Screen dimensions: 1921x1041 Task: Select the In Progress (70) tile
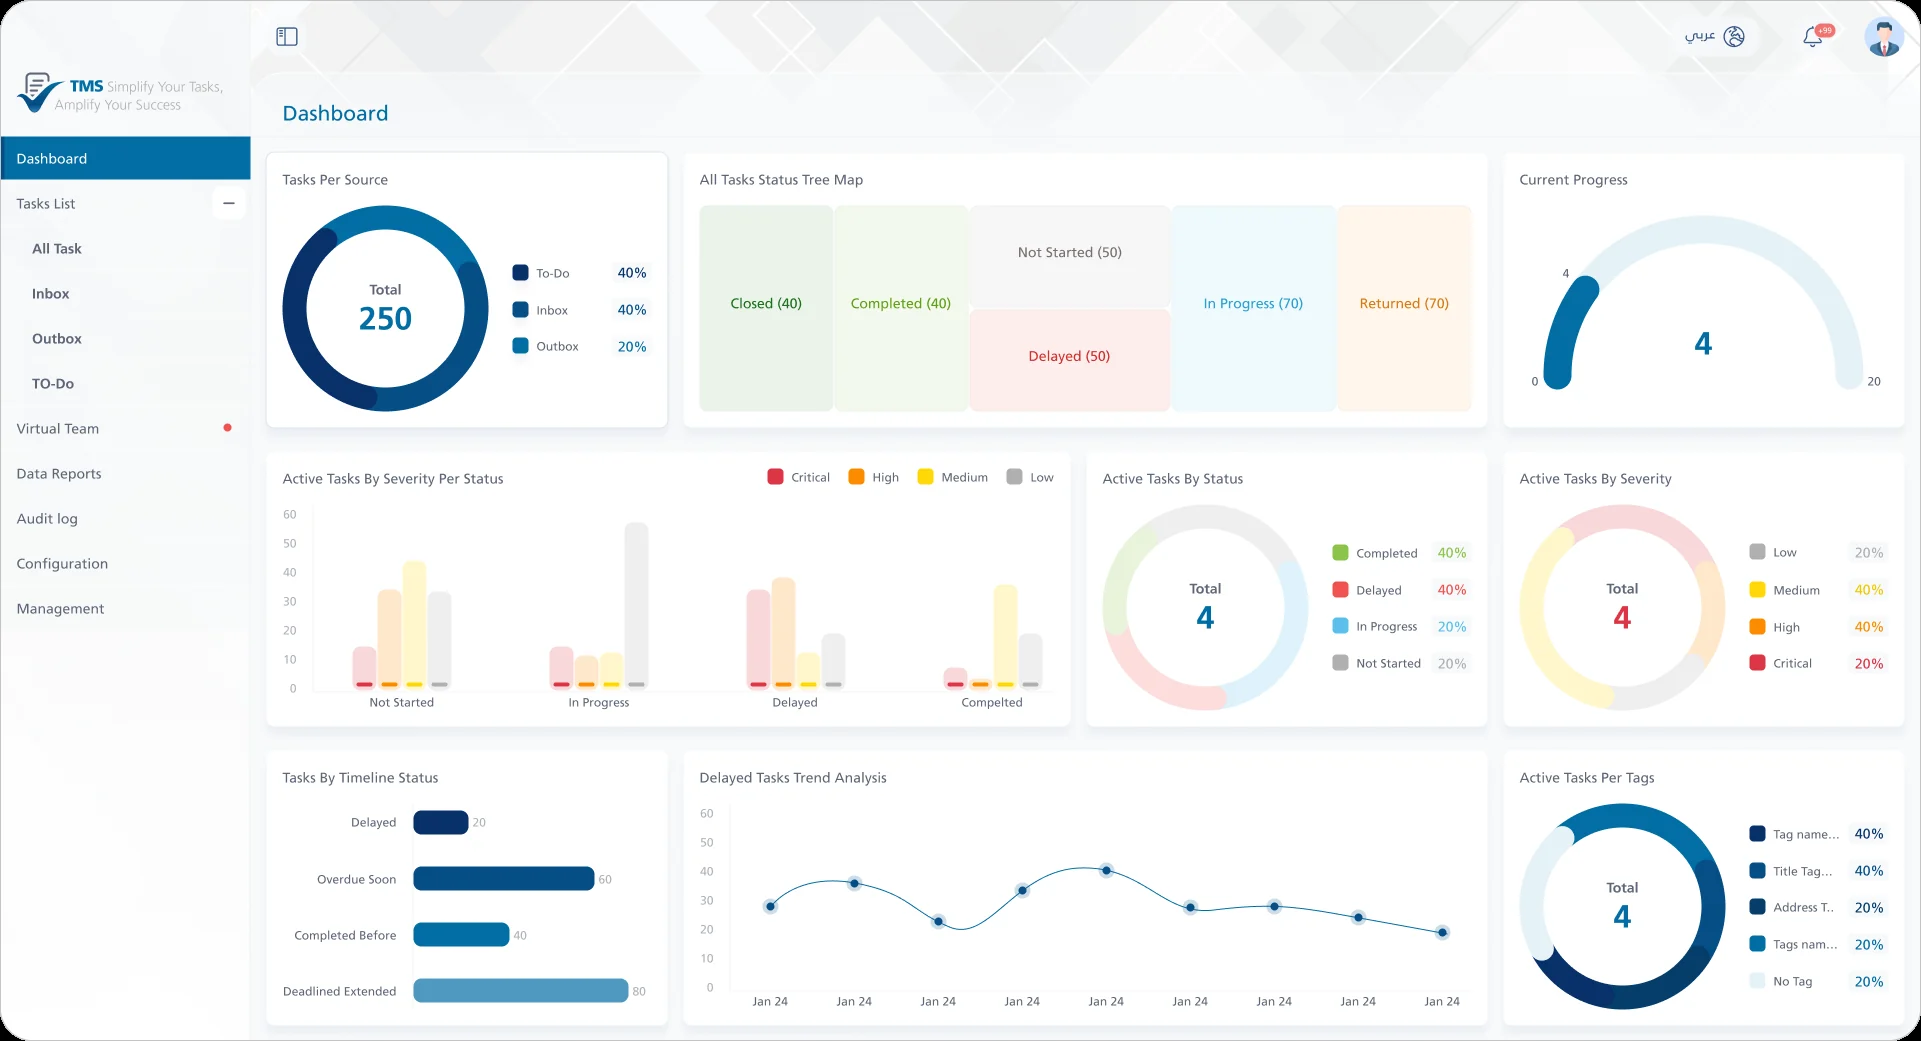click(1253, 308)
